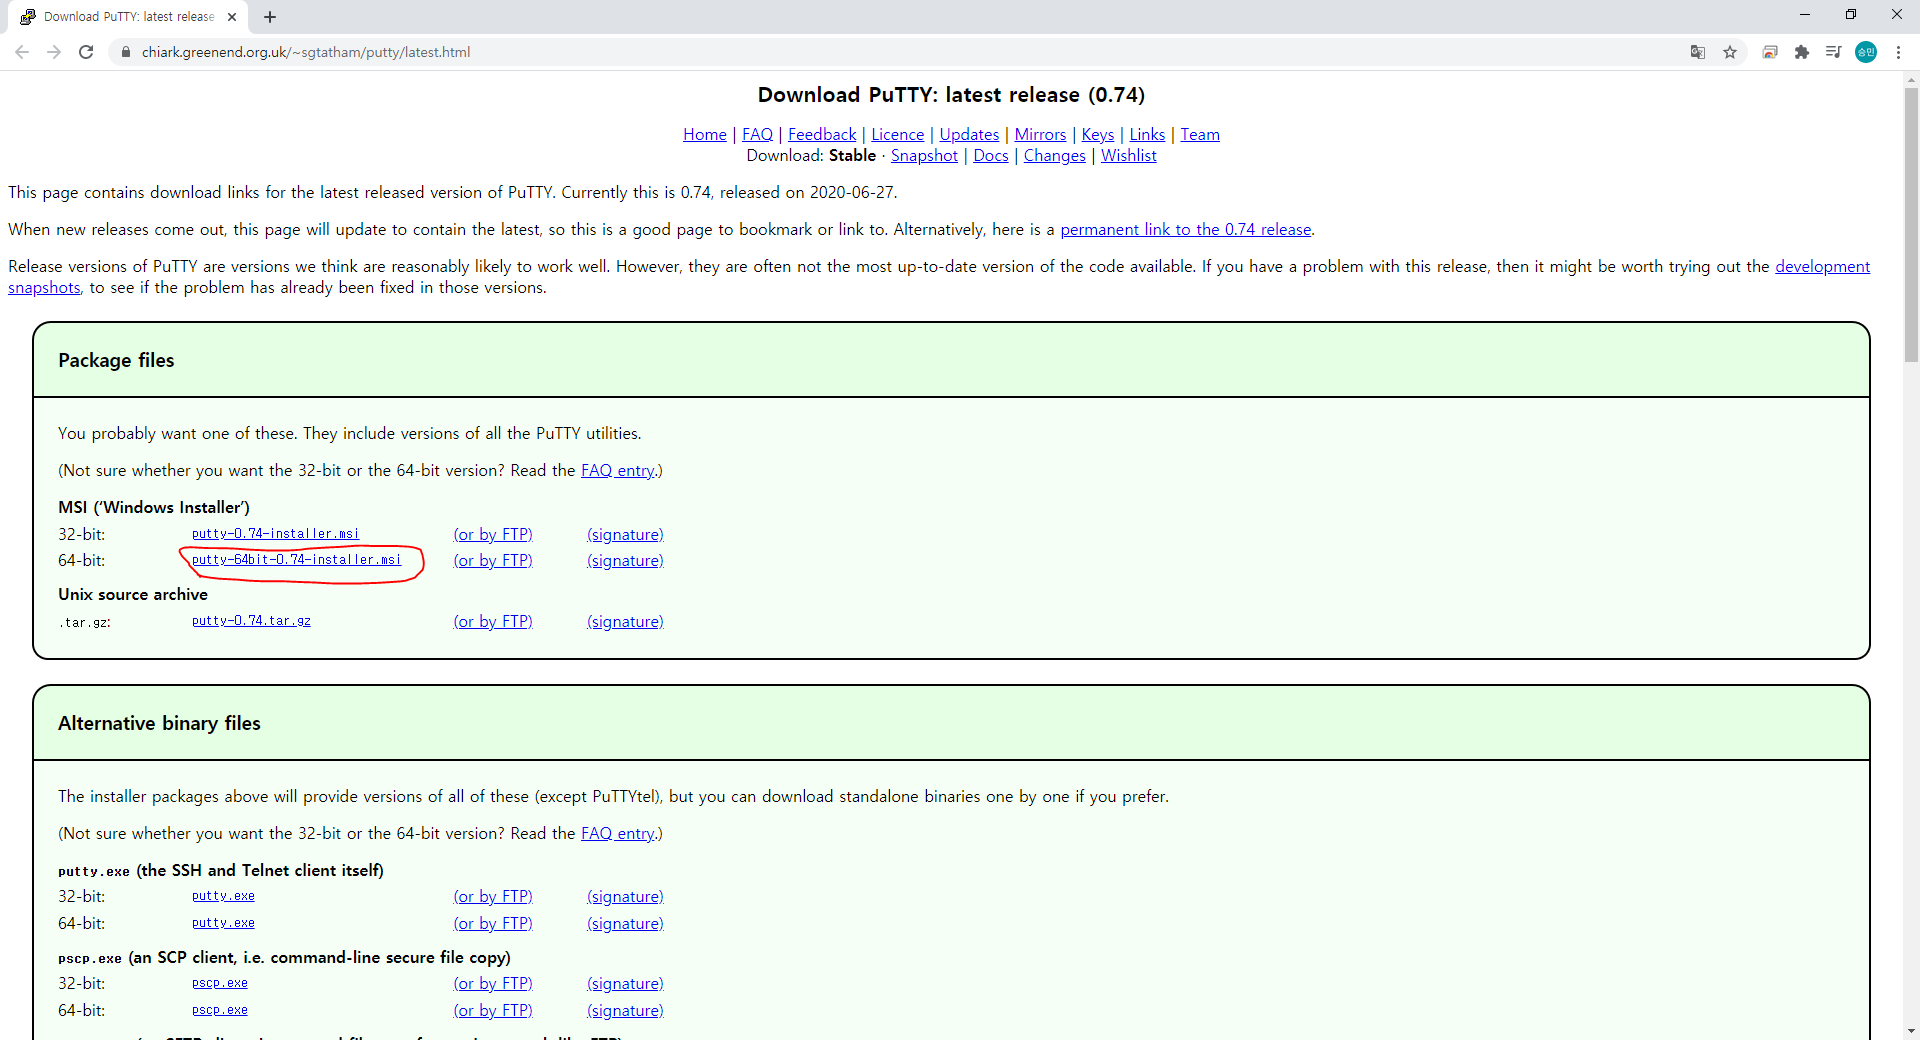The image size is (1920, 1040).
Task: Open signature for 32-bit MSI installer
Action: [x=625, y=534]
